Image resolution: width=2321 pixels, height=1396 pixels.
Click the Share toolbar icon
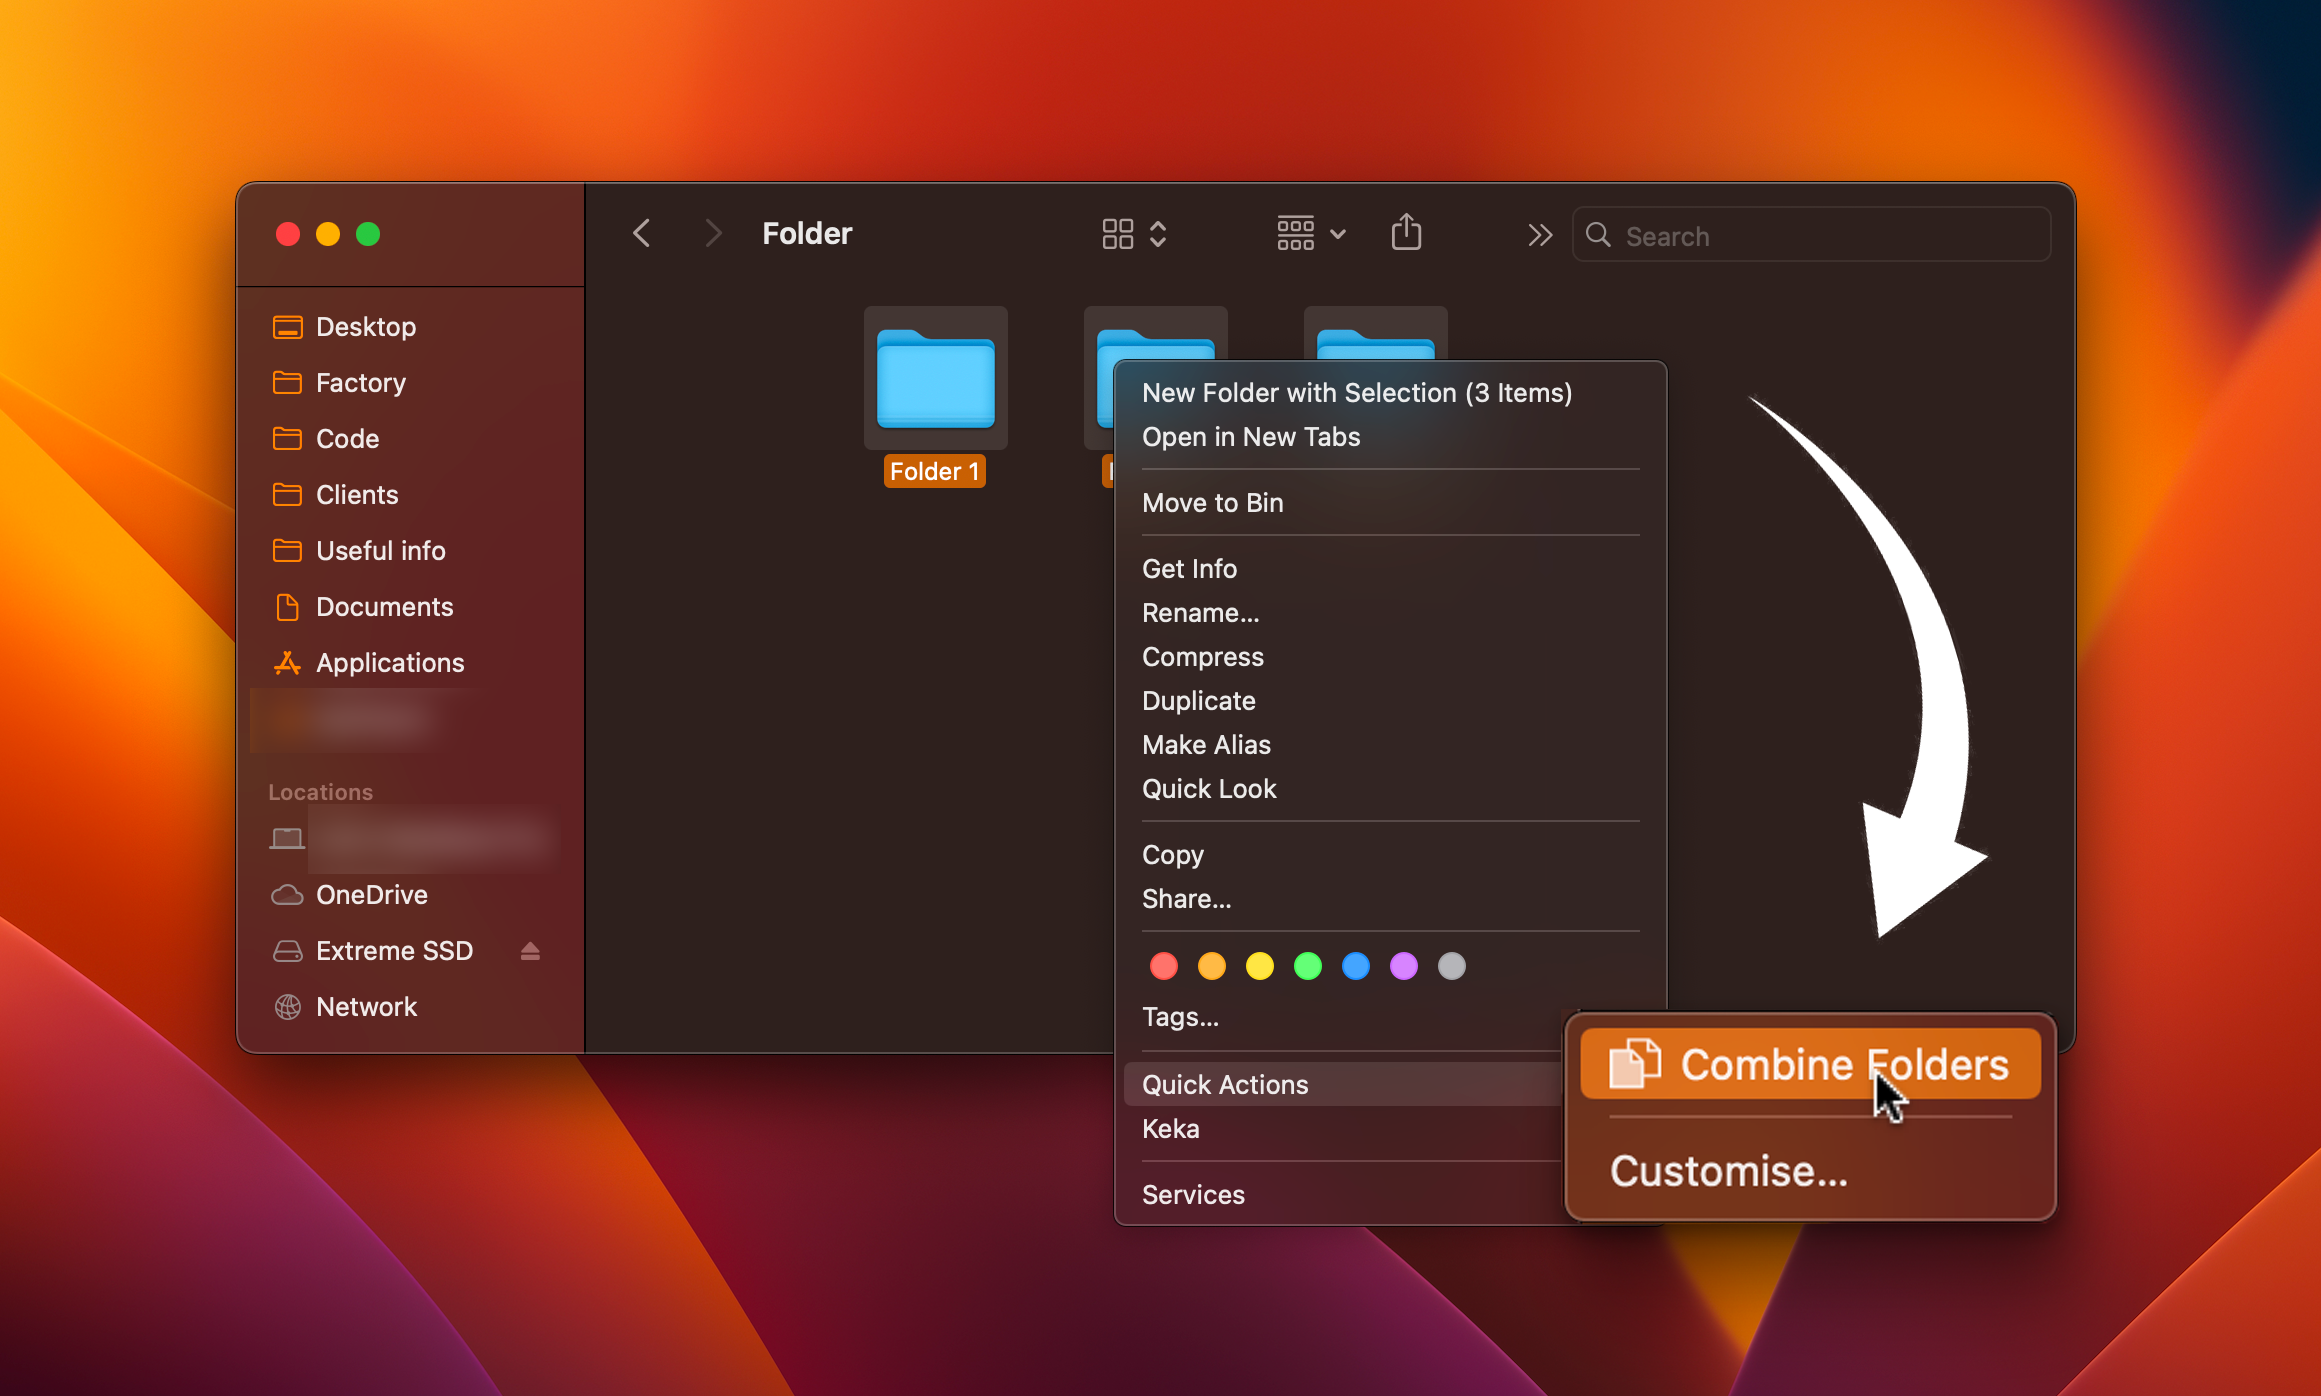point(1406,233)
